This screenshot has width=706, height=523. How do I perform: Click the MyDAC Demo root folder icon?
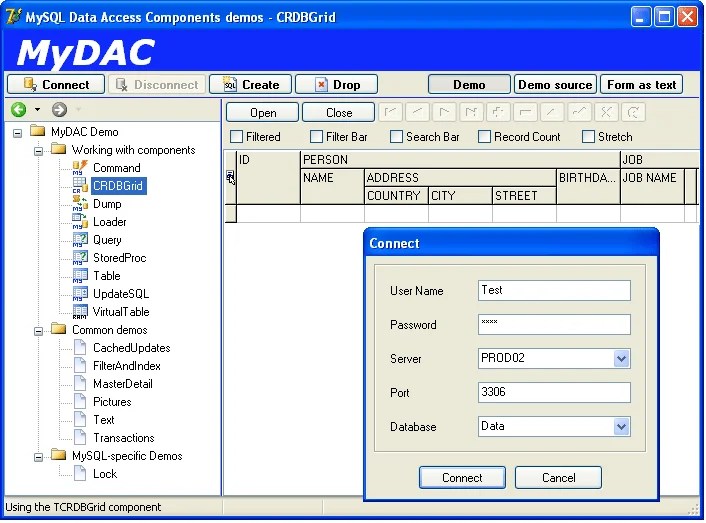click(38, 131)
